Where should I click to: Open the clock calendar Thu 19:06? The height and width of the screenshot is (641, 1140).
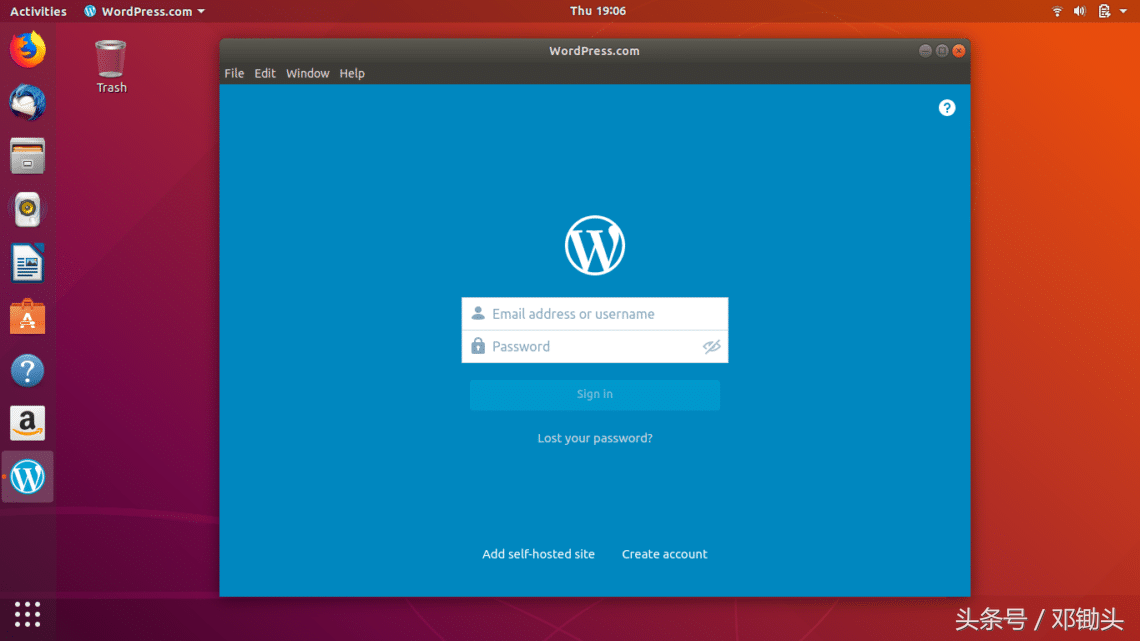coord(598,11)
